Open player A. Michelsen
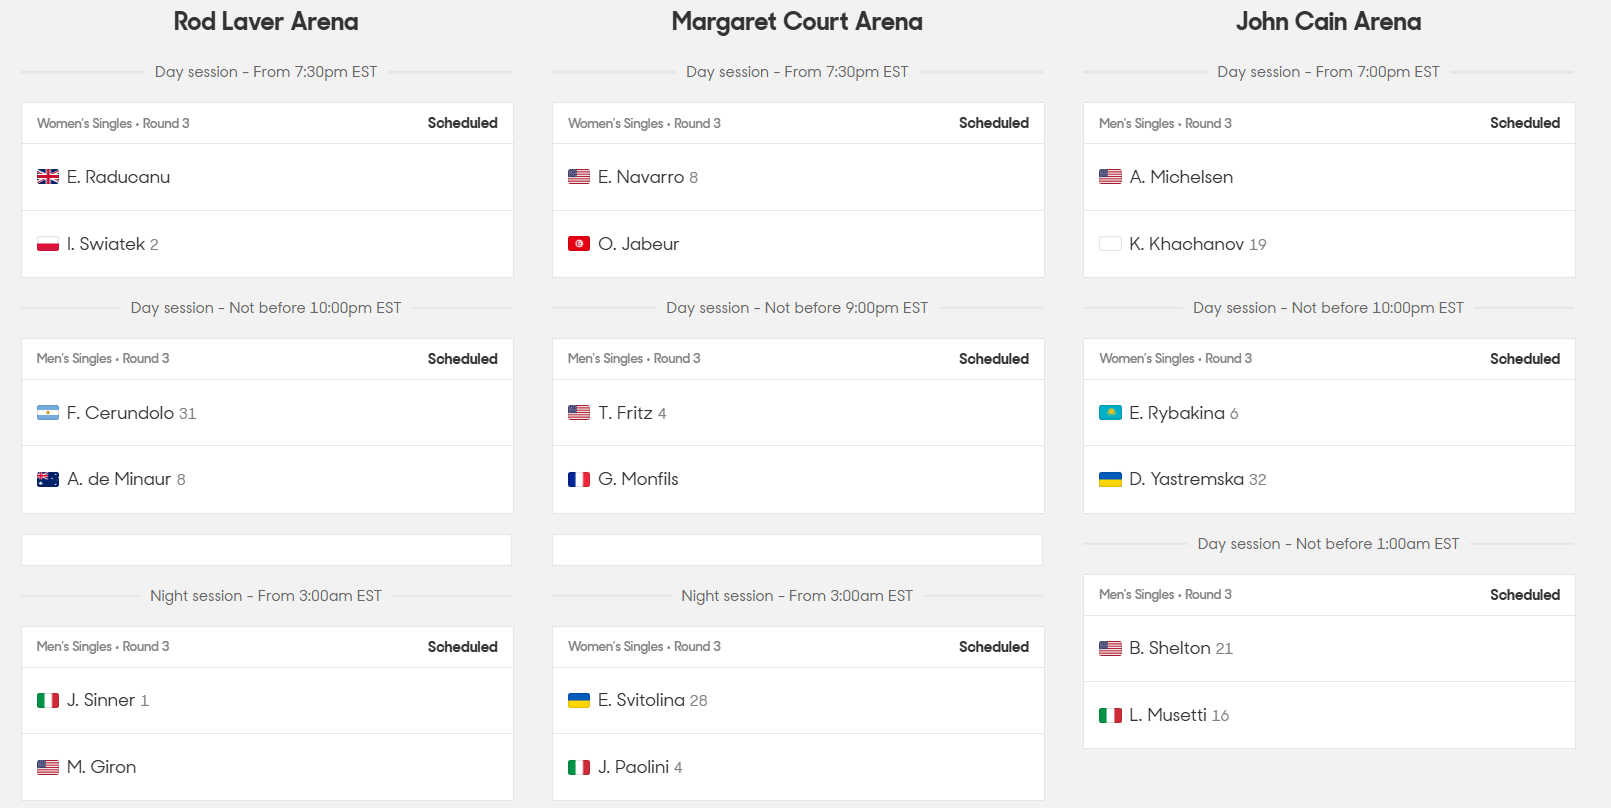Image resolution: width=1611 pixels, height=808 pixels. point(1181,177)
